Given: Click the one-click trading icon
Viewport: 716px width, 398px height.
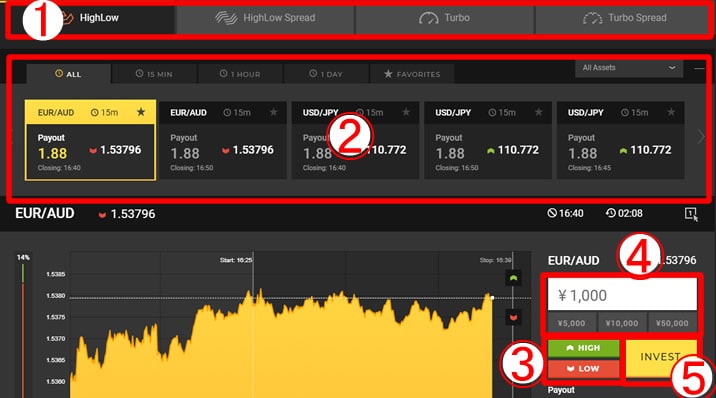Looking at the screenshot, I should 691,214.
